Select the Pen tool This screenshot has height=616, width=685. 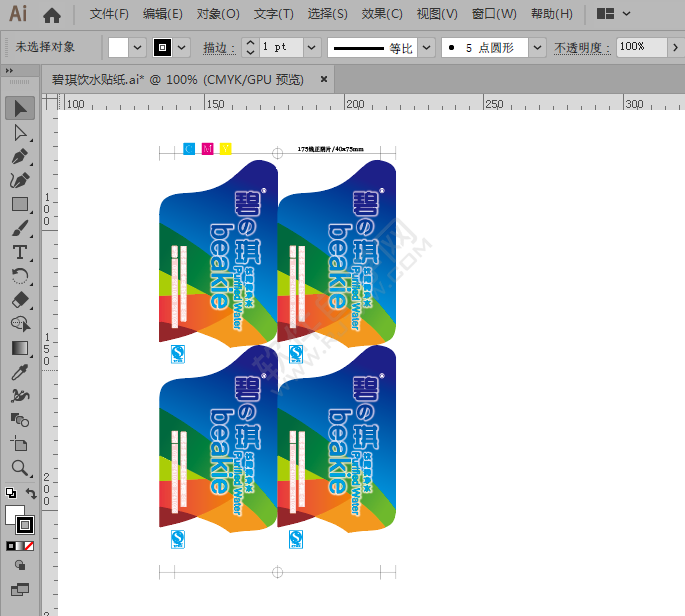(20, 157)
